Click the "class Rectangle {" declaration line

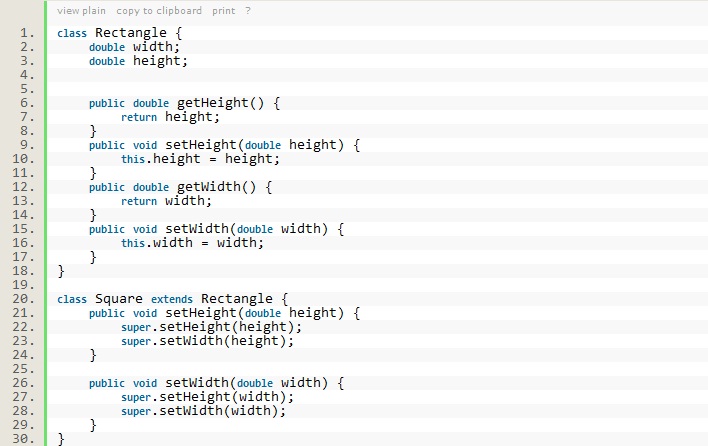pos(120,32)
